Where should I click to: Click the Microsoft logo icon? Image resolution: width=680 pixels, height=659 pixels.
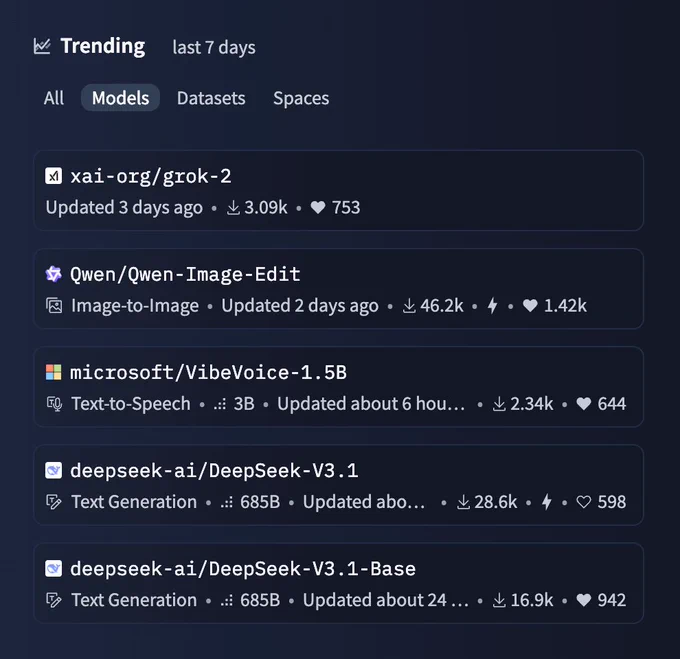tap(54, 372)
